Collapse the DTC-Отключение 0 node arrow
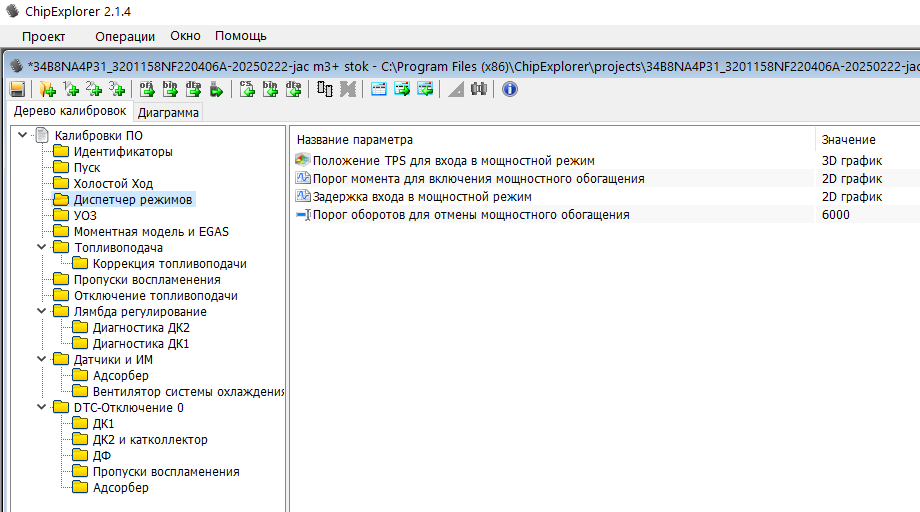The image size is (920, 512). pos(42,407)
